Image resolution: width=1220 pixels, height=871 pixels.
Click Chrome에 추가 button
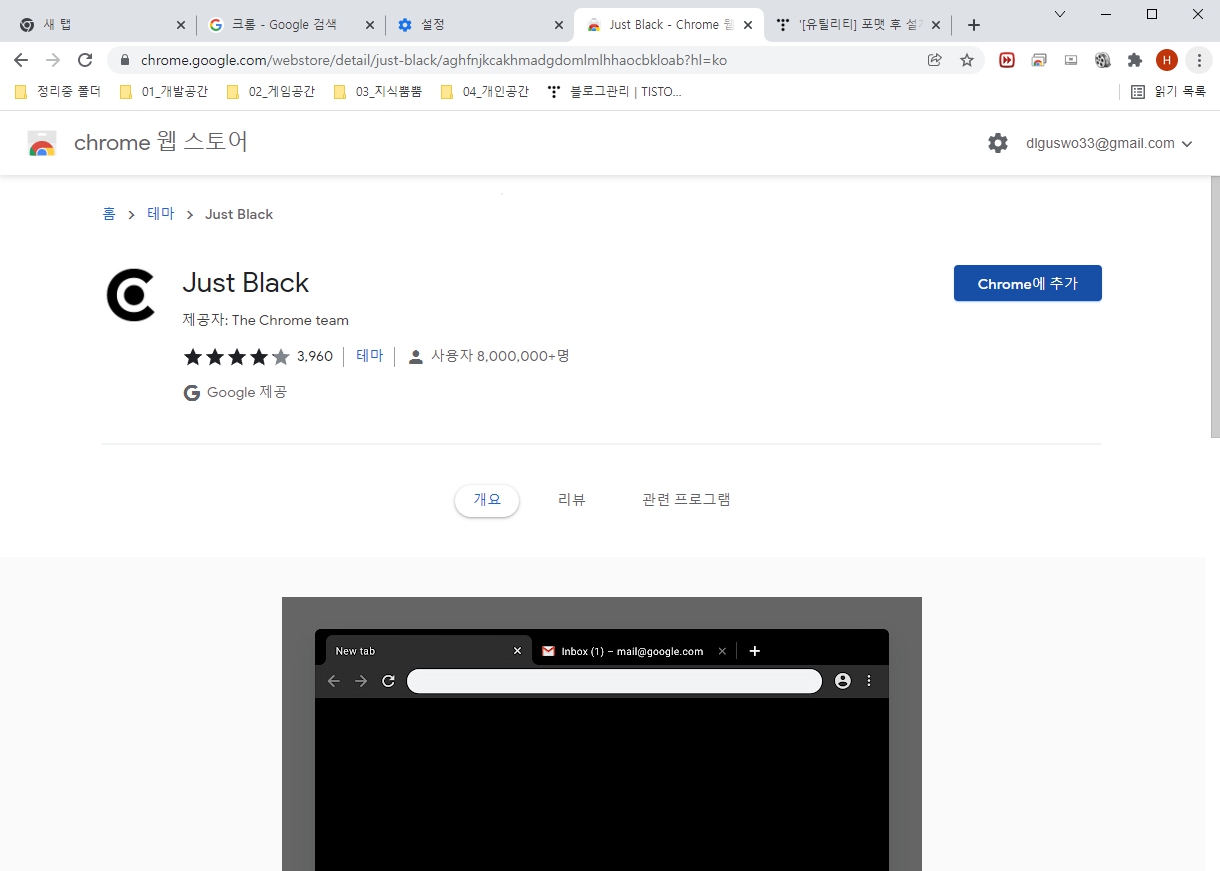(x=1028, y=283)
